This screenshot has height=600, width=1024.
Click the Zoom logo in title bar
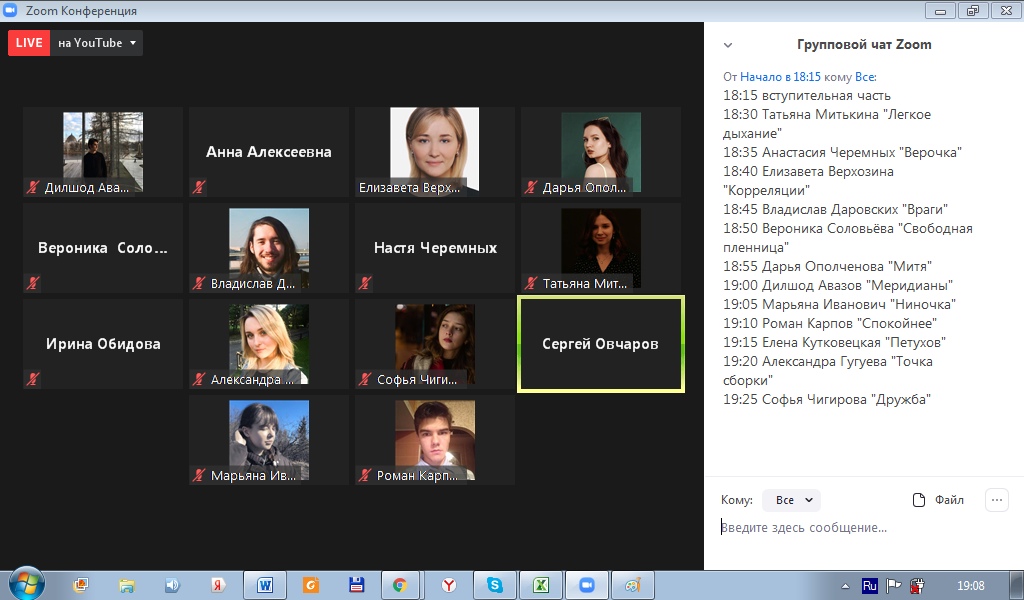pyautogui.click(x=11, y=10)
